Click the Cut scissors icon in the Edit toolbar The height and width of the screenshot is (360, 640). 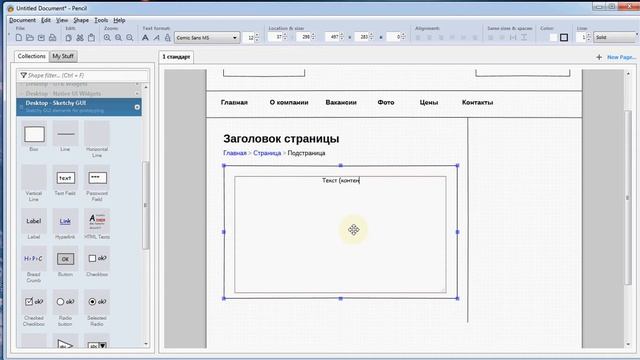pos(80,38)
